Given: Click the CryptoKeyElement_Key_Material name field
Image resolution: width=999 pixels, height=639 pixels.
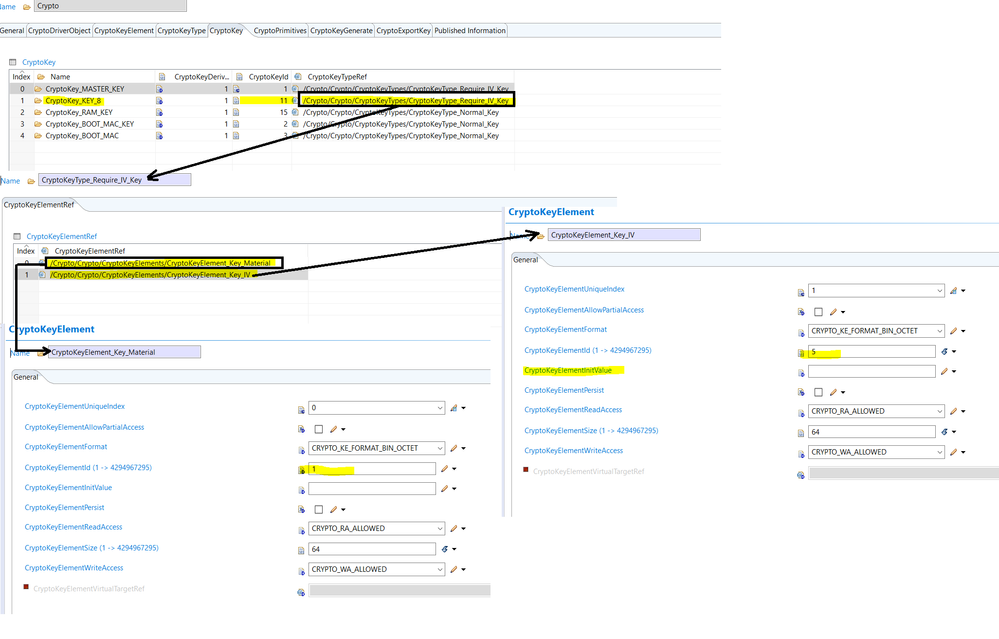Looking at the screenshot, I should [124, 352].
